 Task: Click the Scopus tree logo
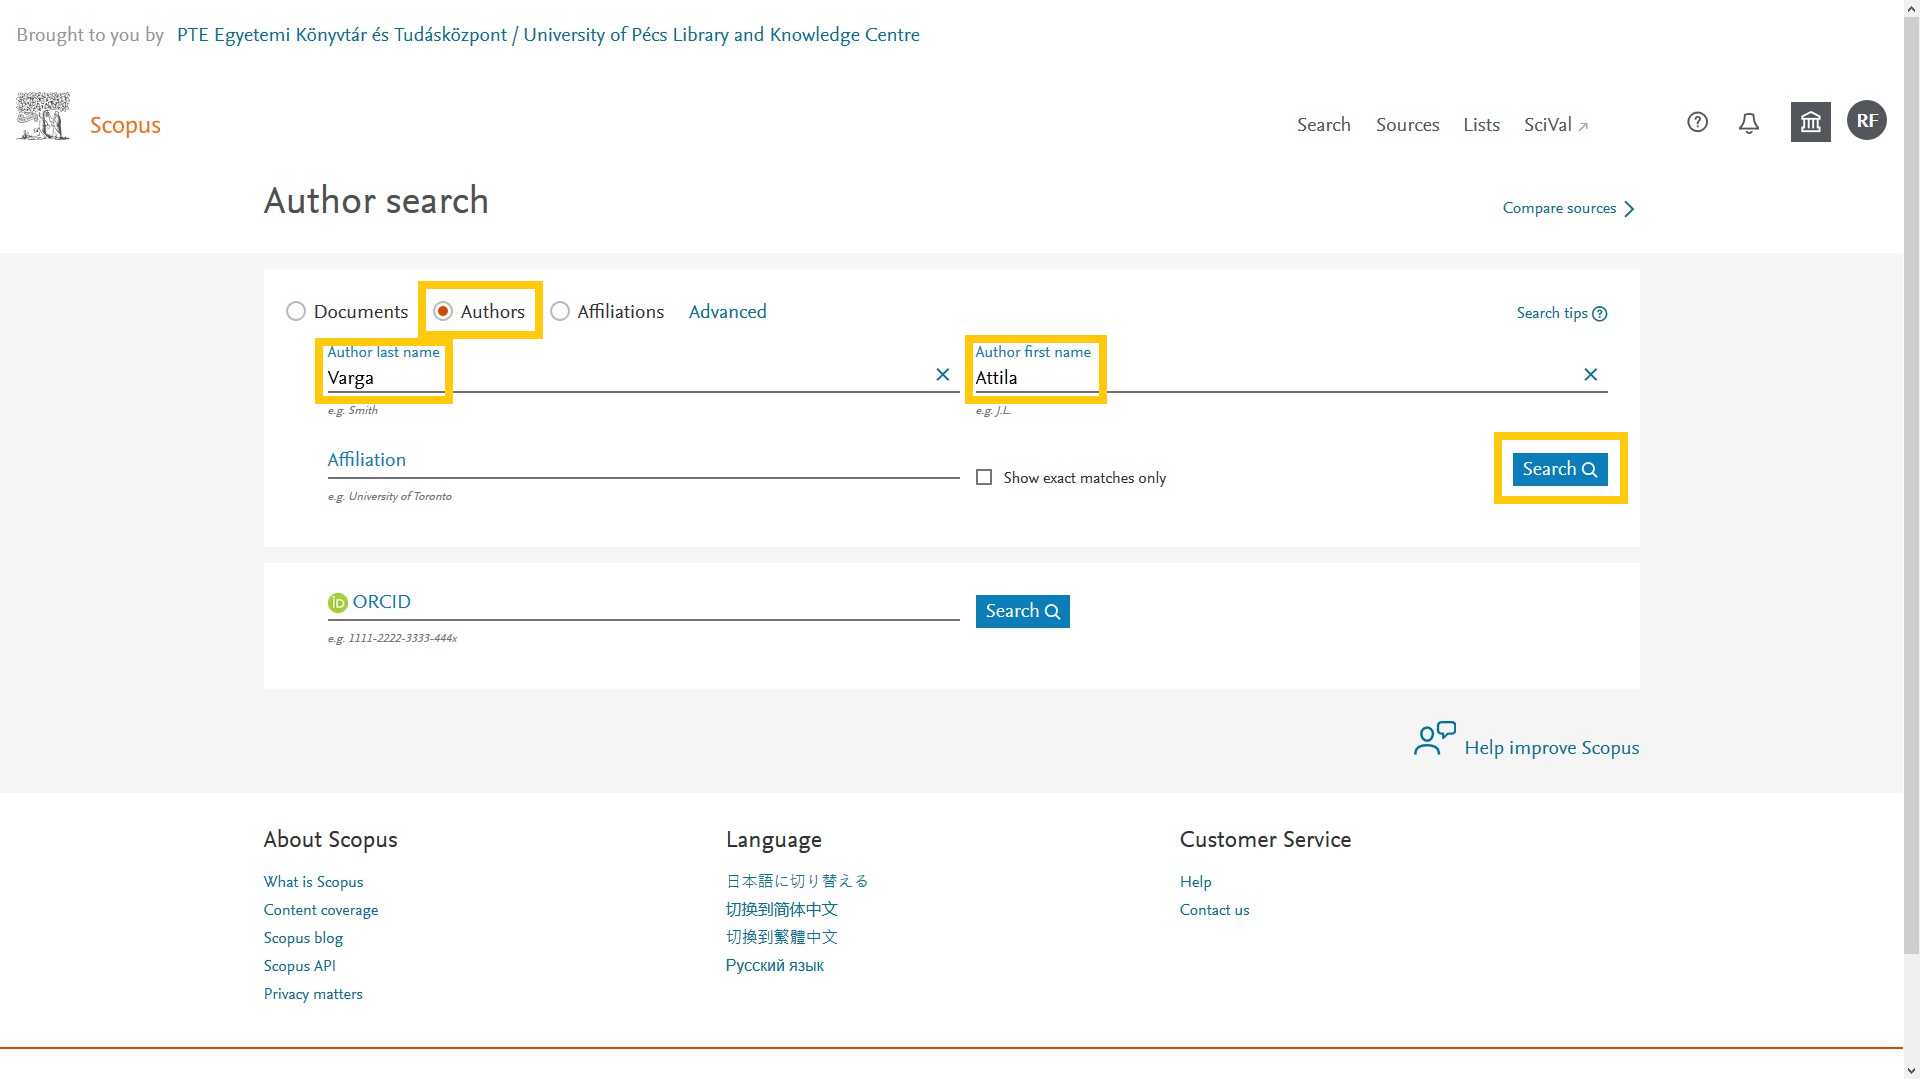(x=43, y=116)
